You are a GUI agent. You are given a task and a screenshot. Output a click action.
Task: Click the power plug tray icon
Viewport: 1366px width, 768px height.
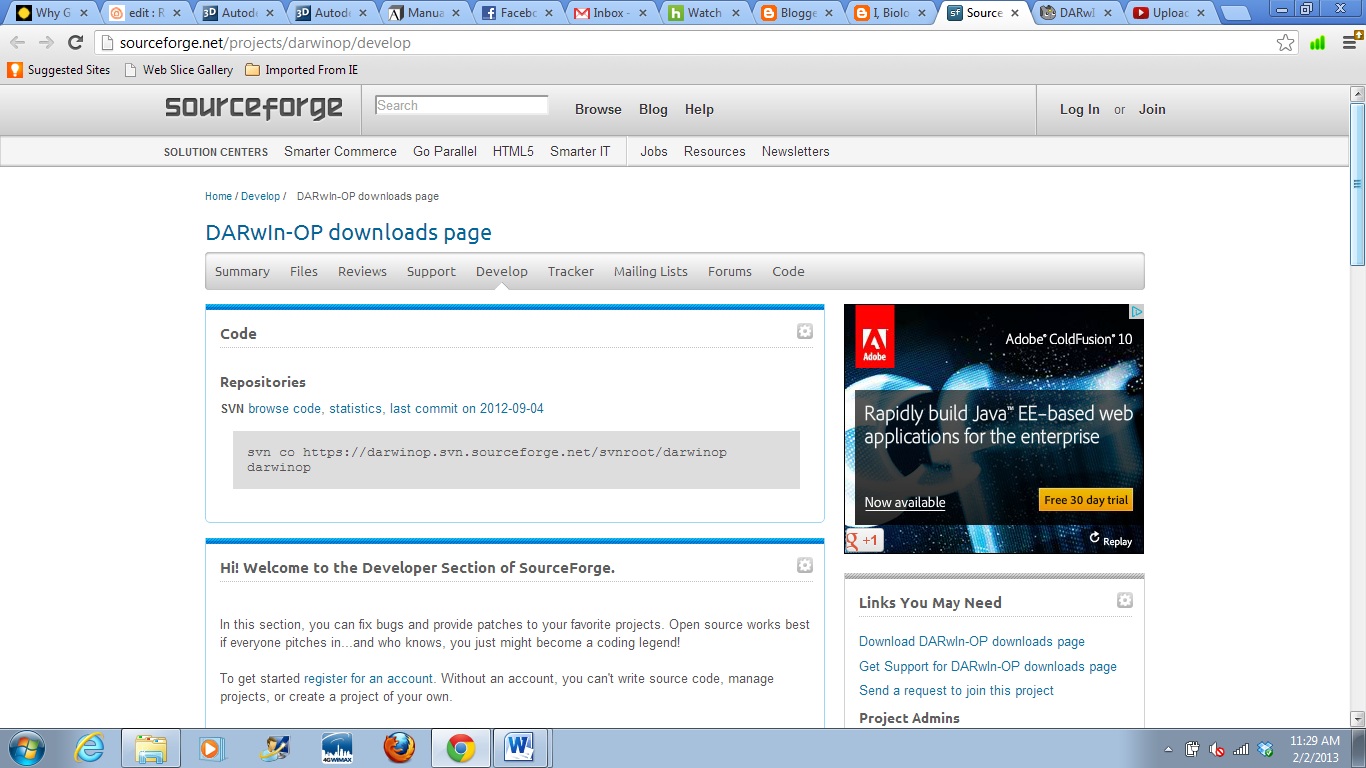click(x=1193, y=749)
